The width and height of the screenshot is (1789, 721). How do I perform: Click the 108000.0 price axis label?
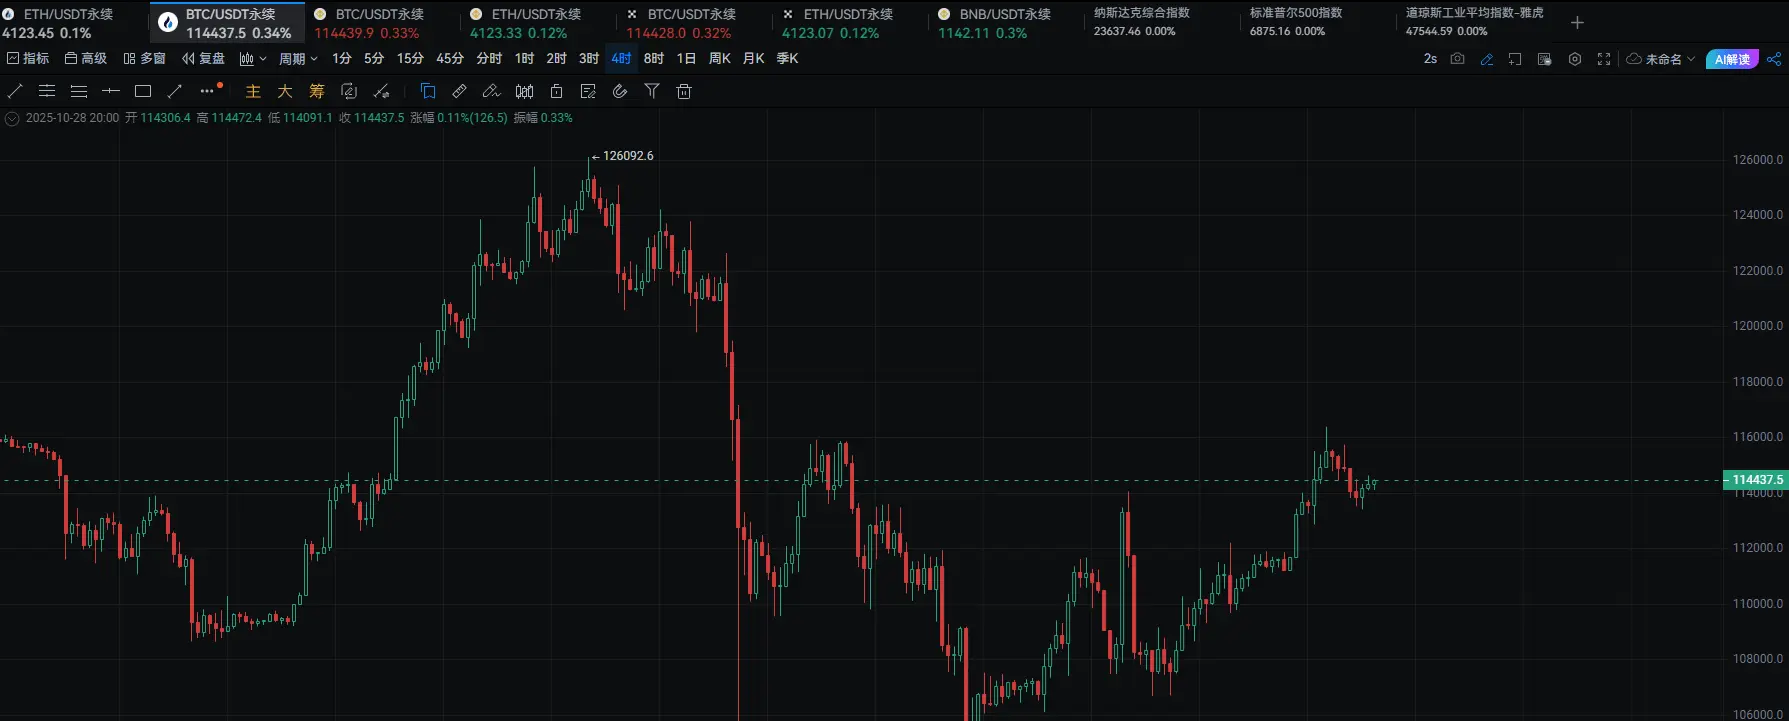pyautogui.click(x=1758, y=659)
